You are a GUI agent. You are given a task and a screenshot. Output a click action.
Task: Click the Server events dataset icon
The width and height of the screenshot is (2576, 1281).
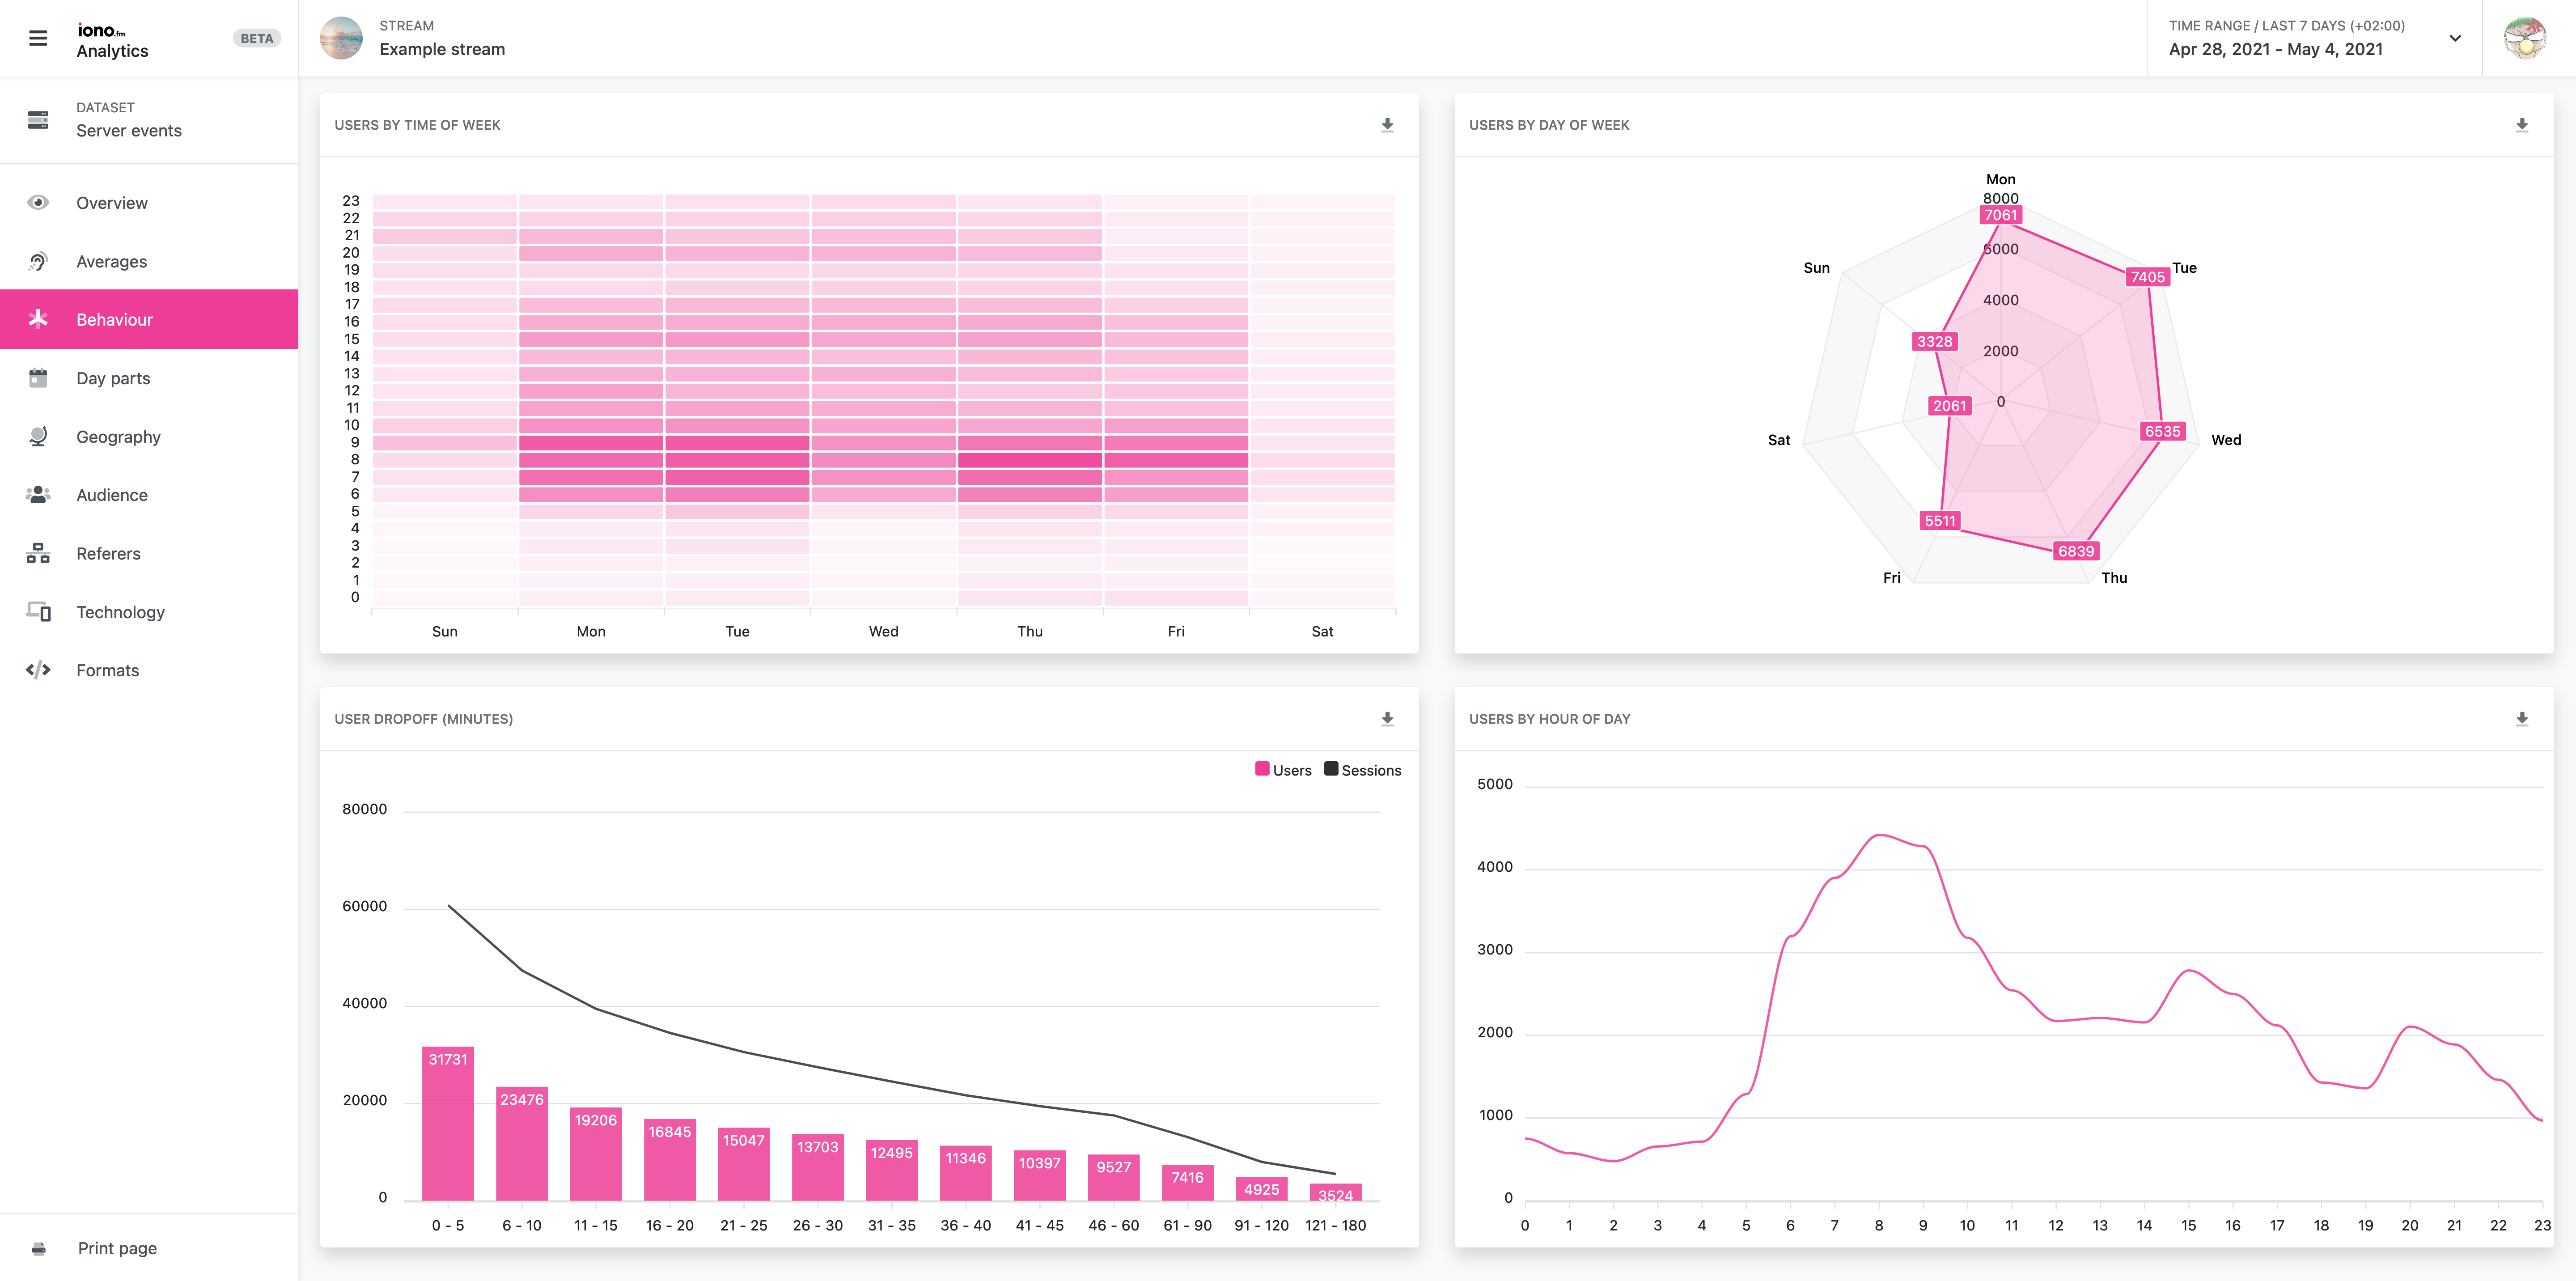click(x=38, y=120)
